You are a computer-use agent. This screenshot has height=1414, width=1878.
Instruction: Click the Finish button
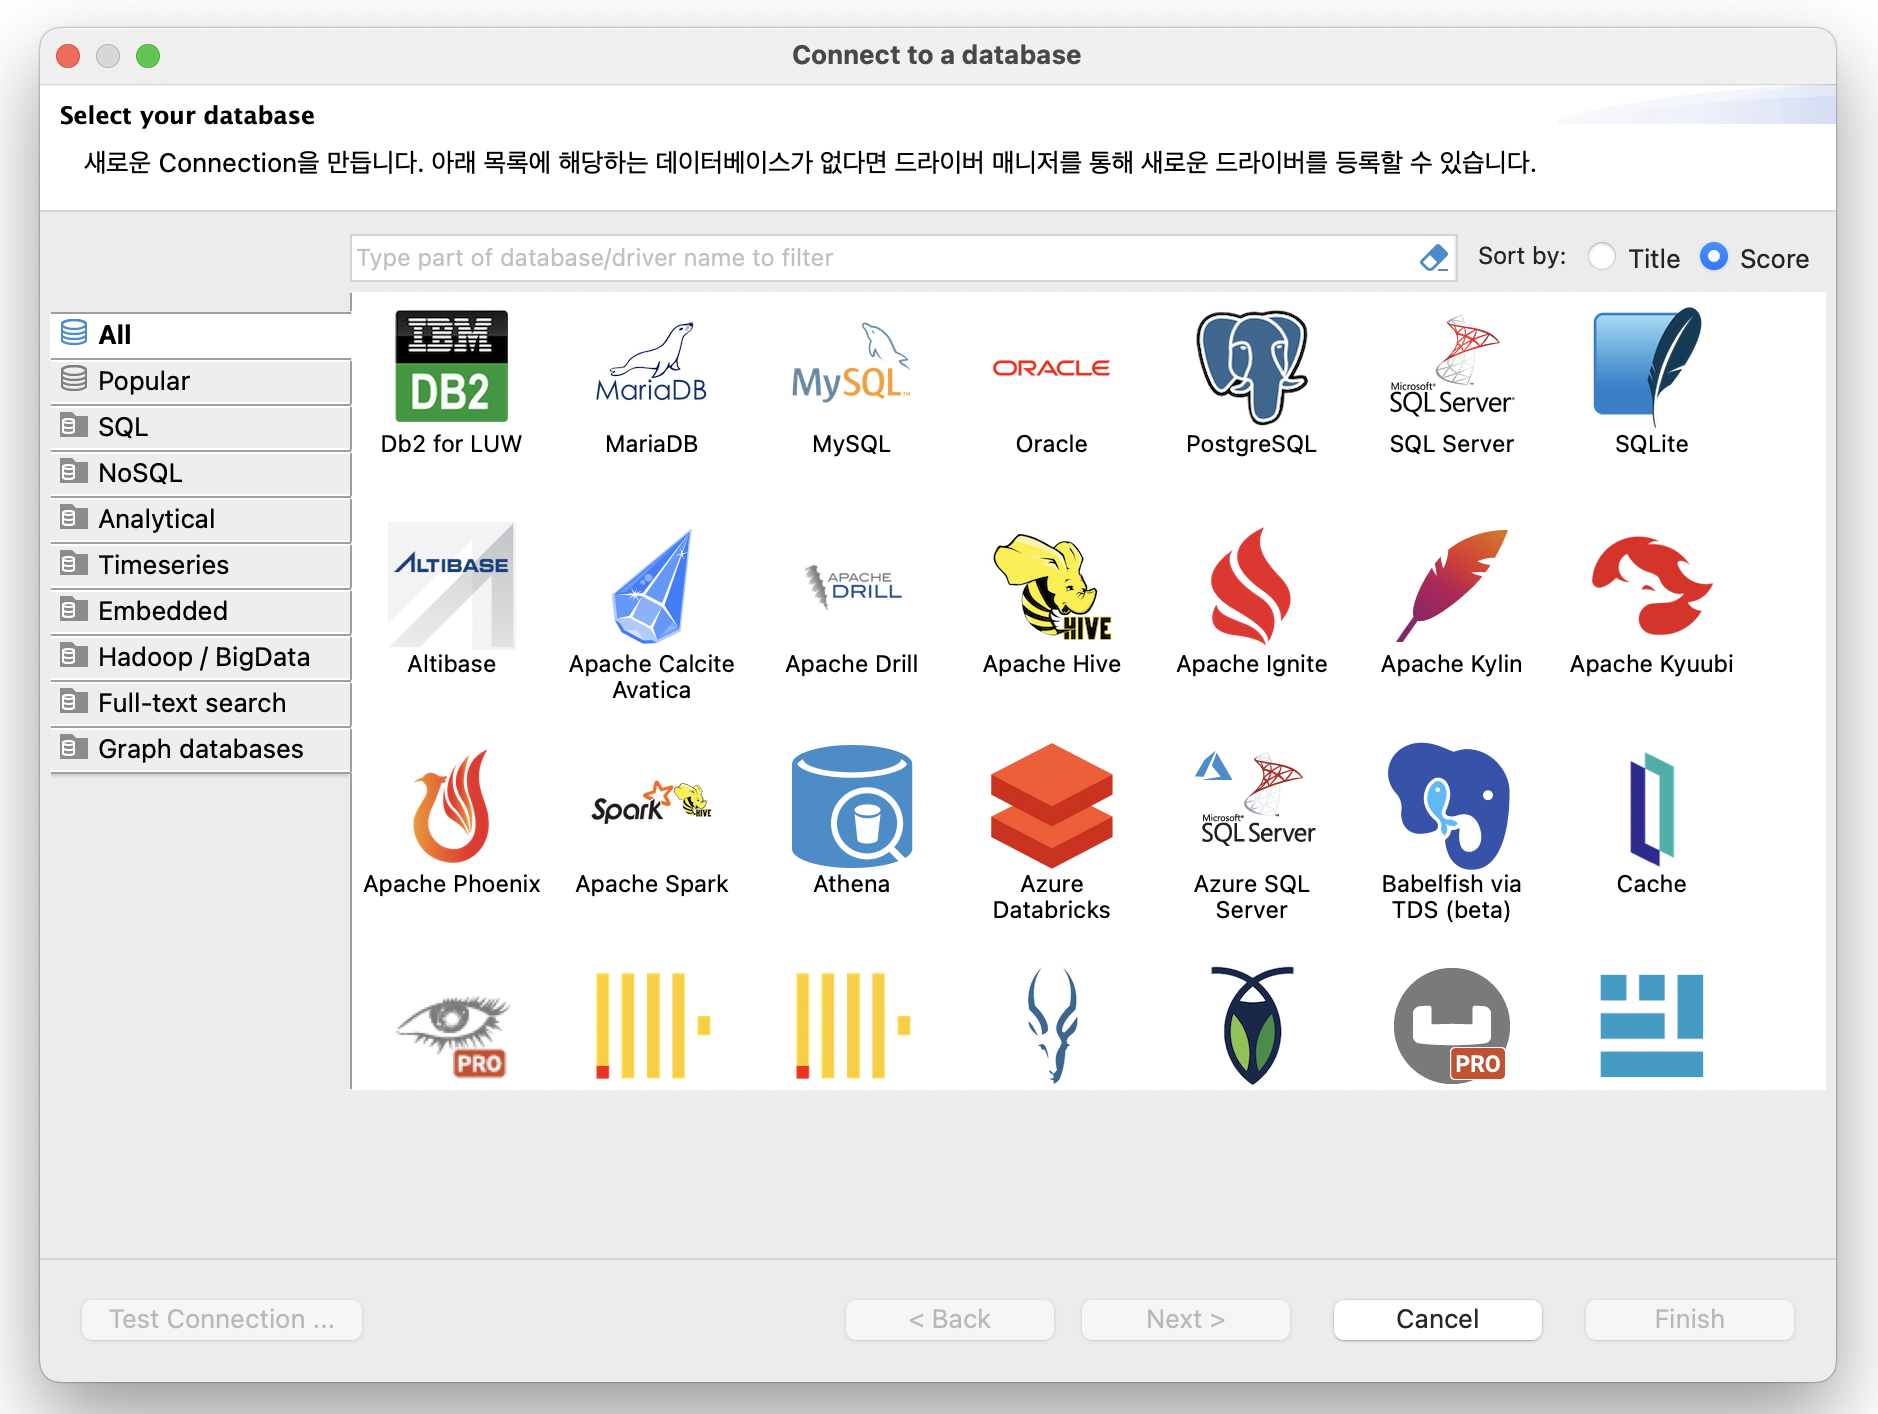tap(1689, 1319)
